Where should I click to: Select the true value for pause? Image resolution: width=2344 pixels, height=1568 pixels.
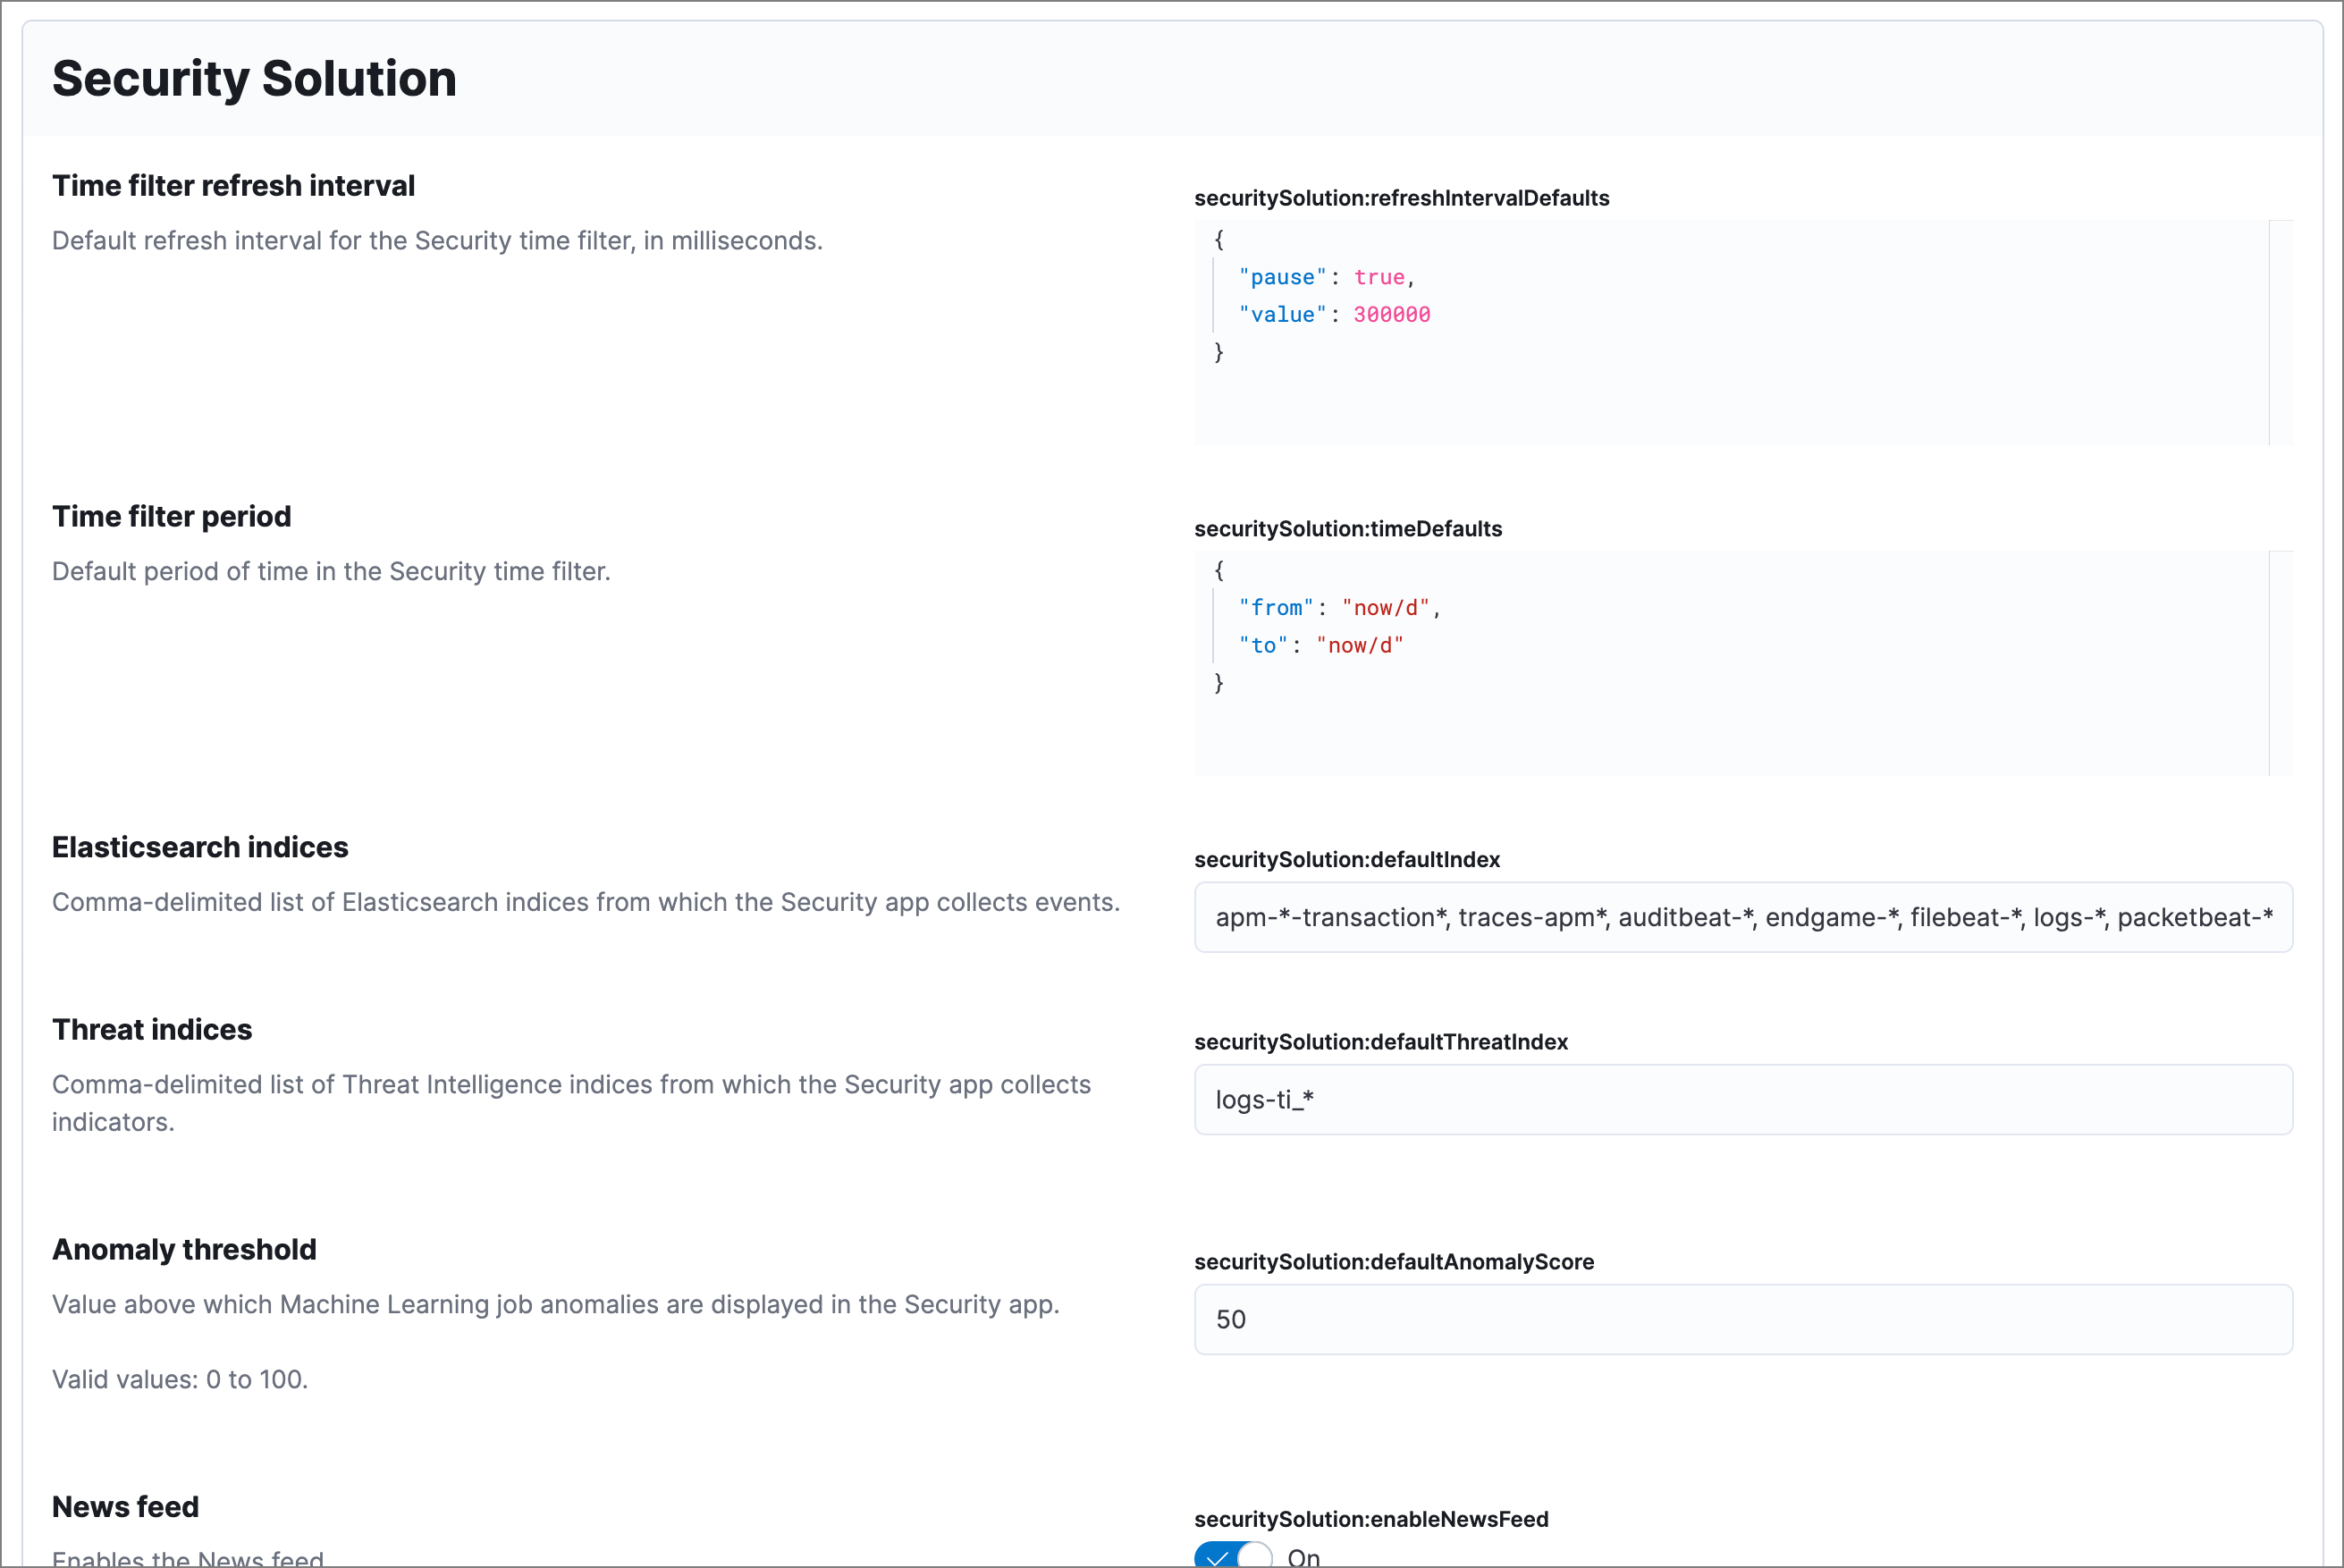1380,277
